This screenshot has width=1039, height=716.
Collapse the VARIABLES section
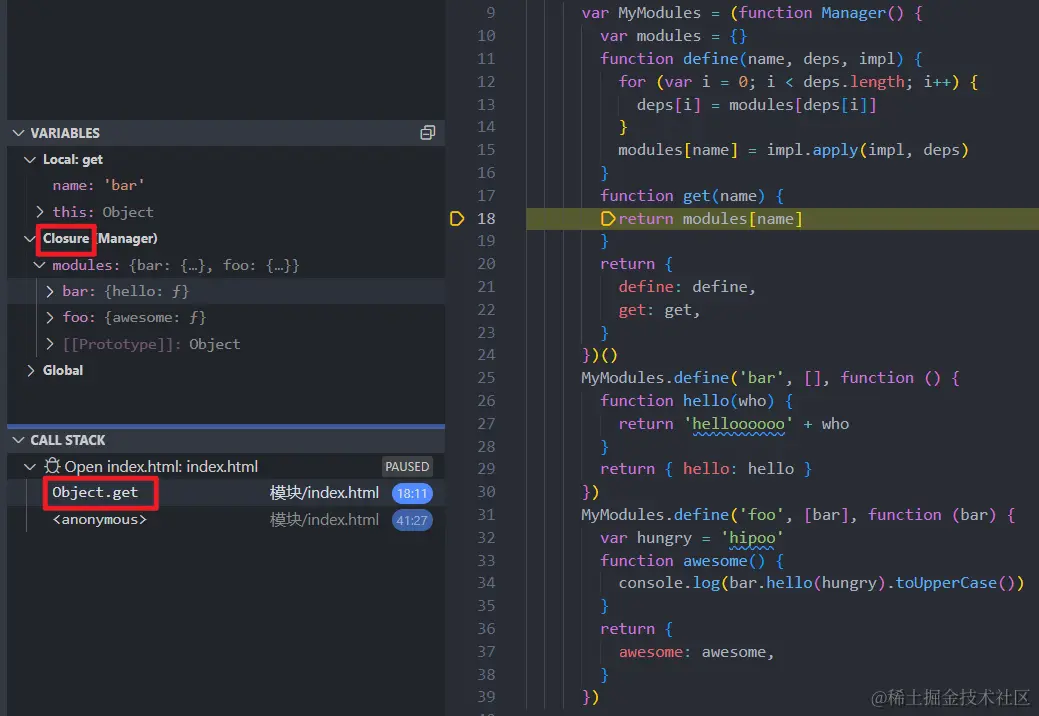point(19,133)
